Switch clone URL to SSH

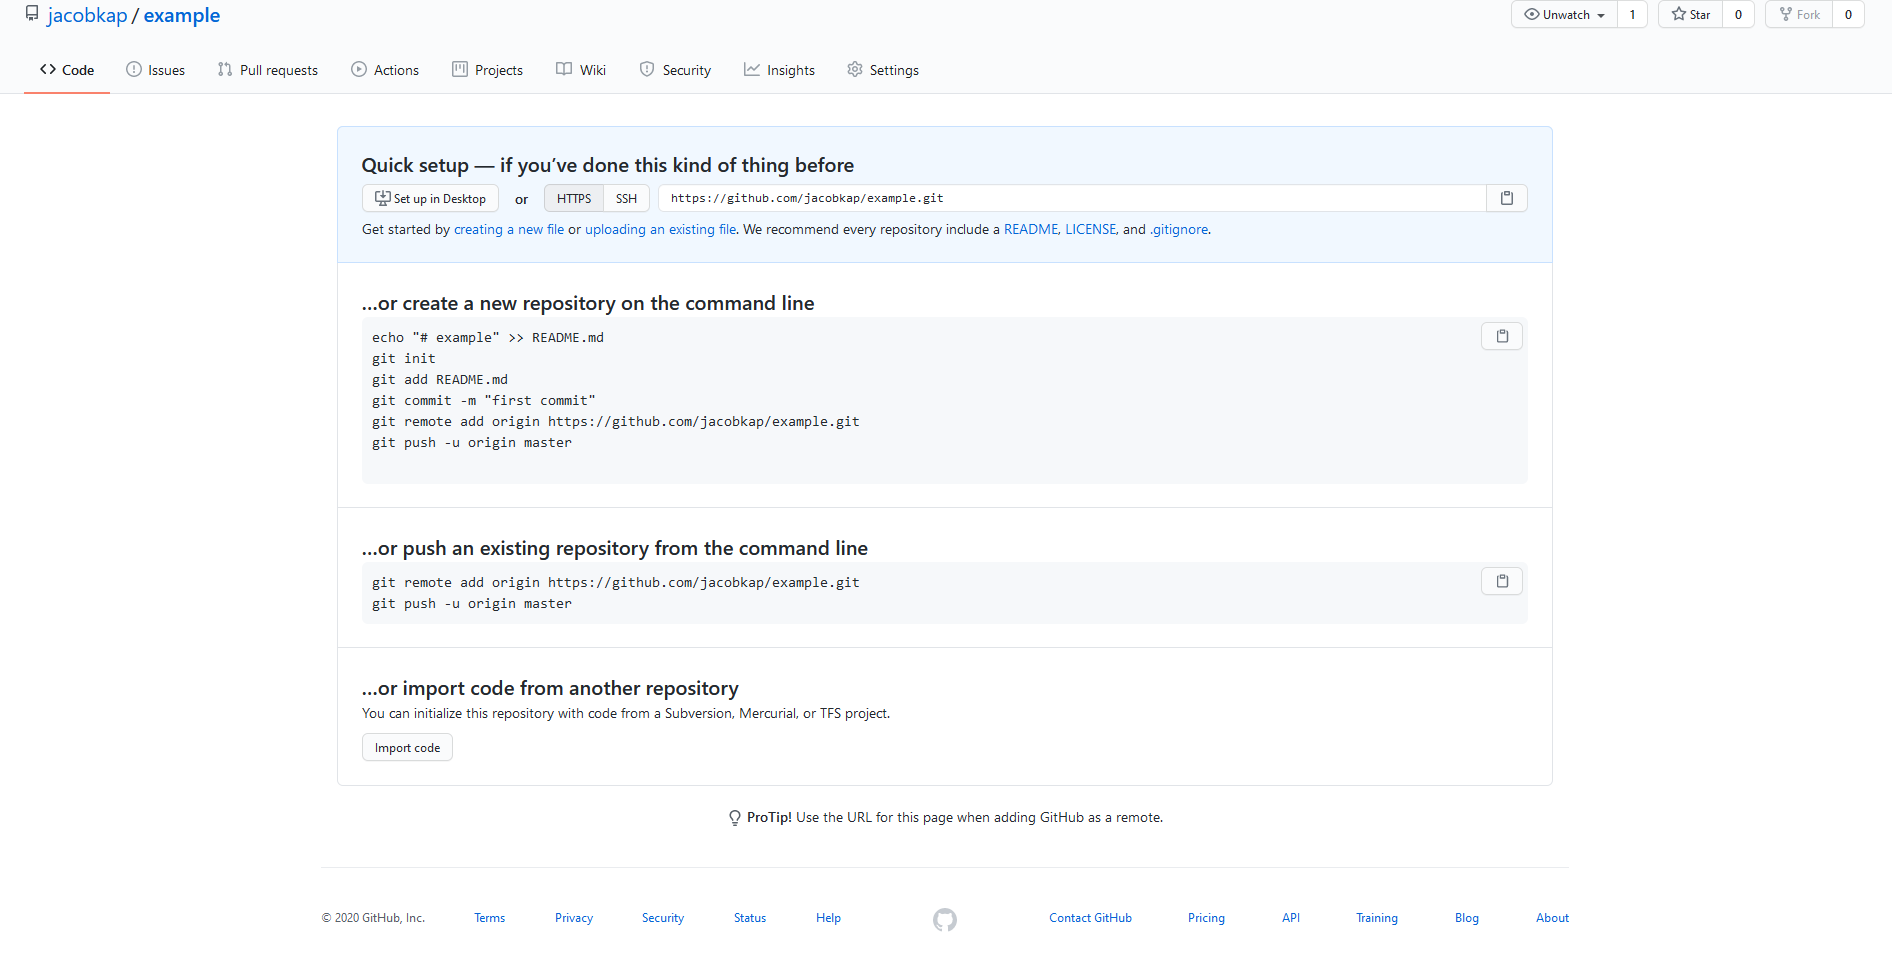tap(626, 198)
